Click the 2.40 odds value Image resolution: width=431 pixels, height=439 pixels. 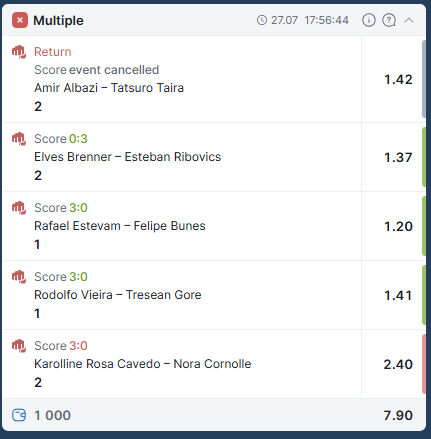point(398,365)
